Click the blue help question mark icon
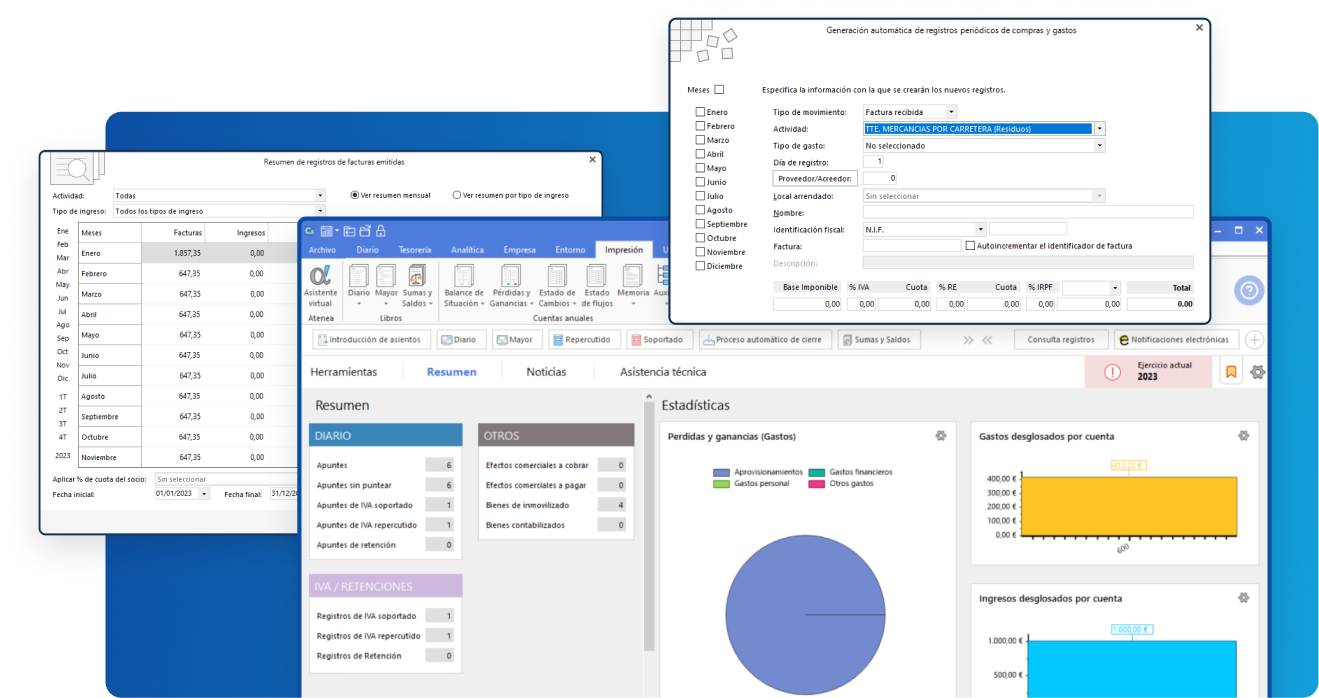 coord(1249,291)
